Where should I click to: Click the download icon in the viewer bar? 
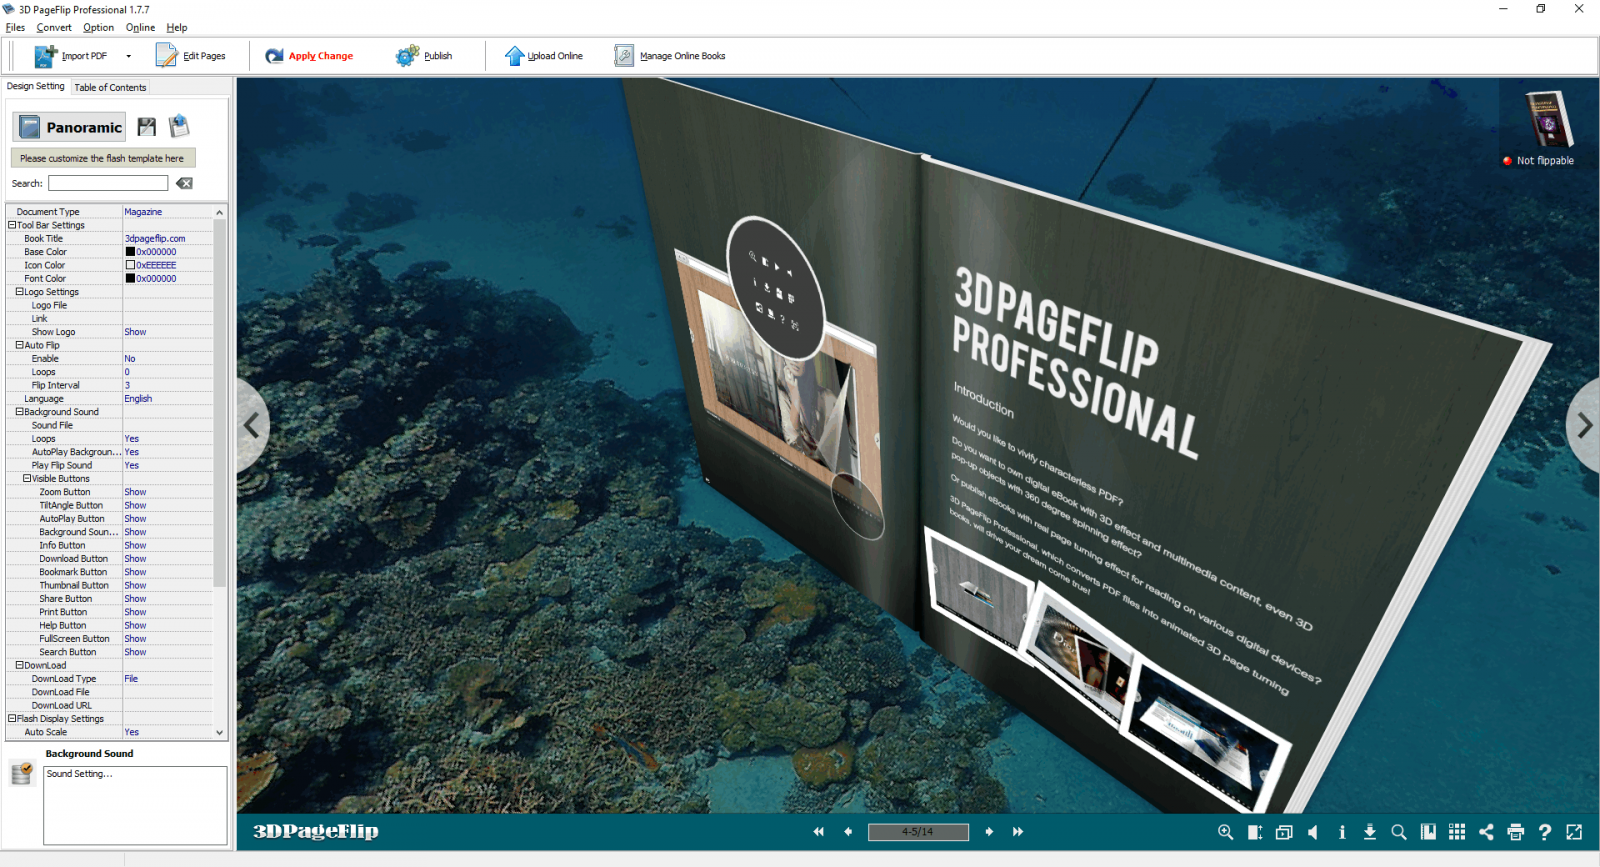pos(1370,832)
